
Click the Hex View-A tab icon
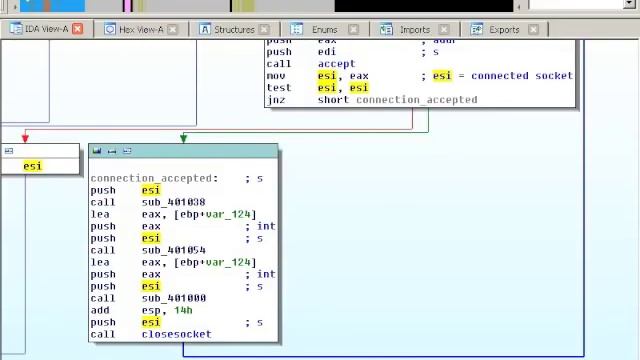[x=109, y=29]
